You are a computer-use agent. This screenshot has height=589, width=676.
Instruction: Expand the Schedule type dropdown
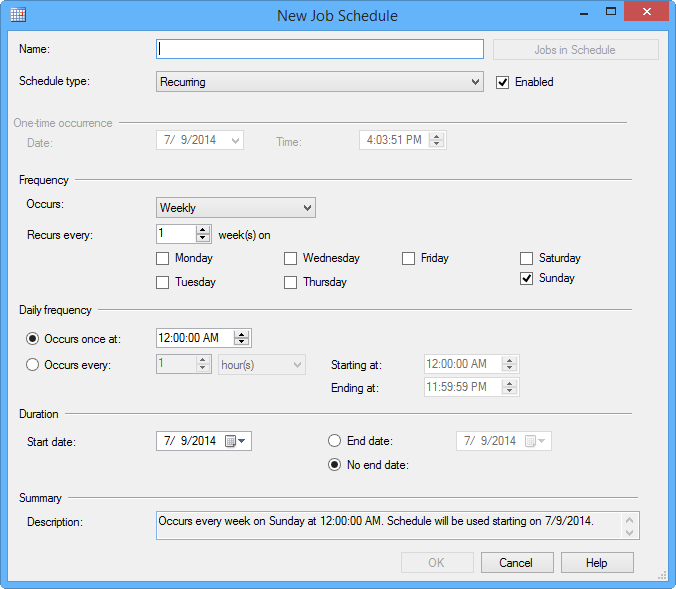click(475, 82)
